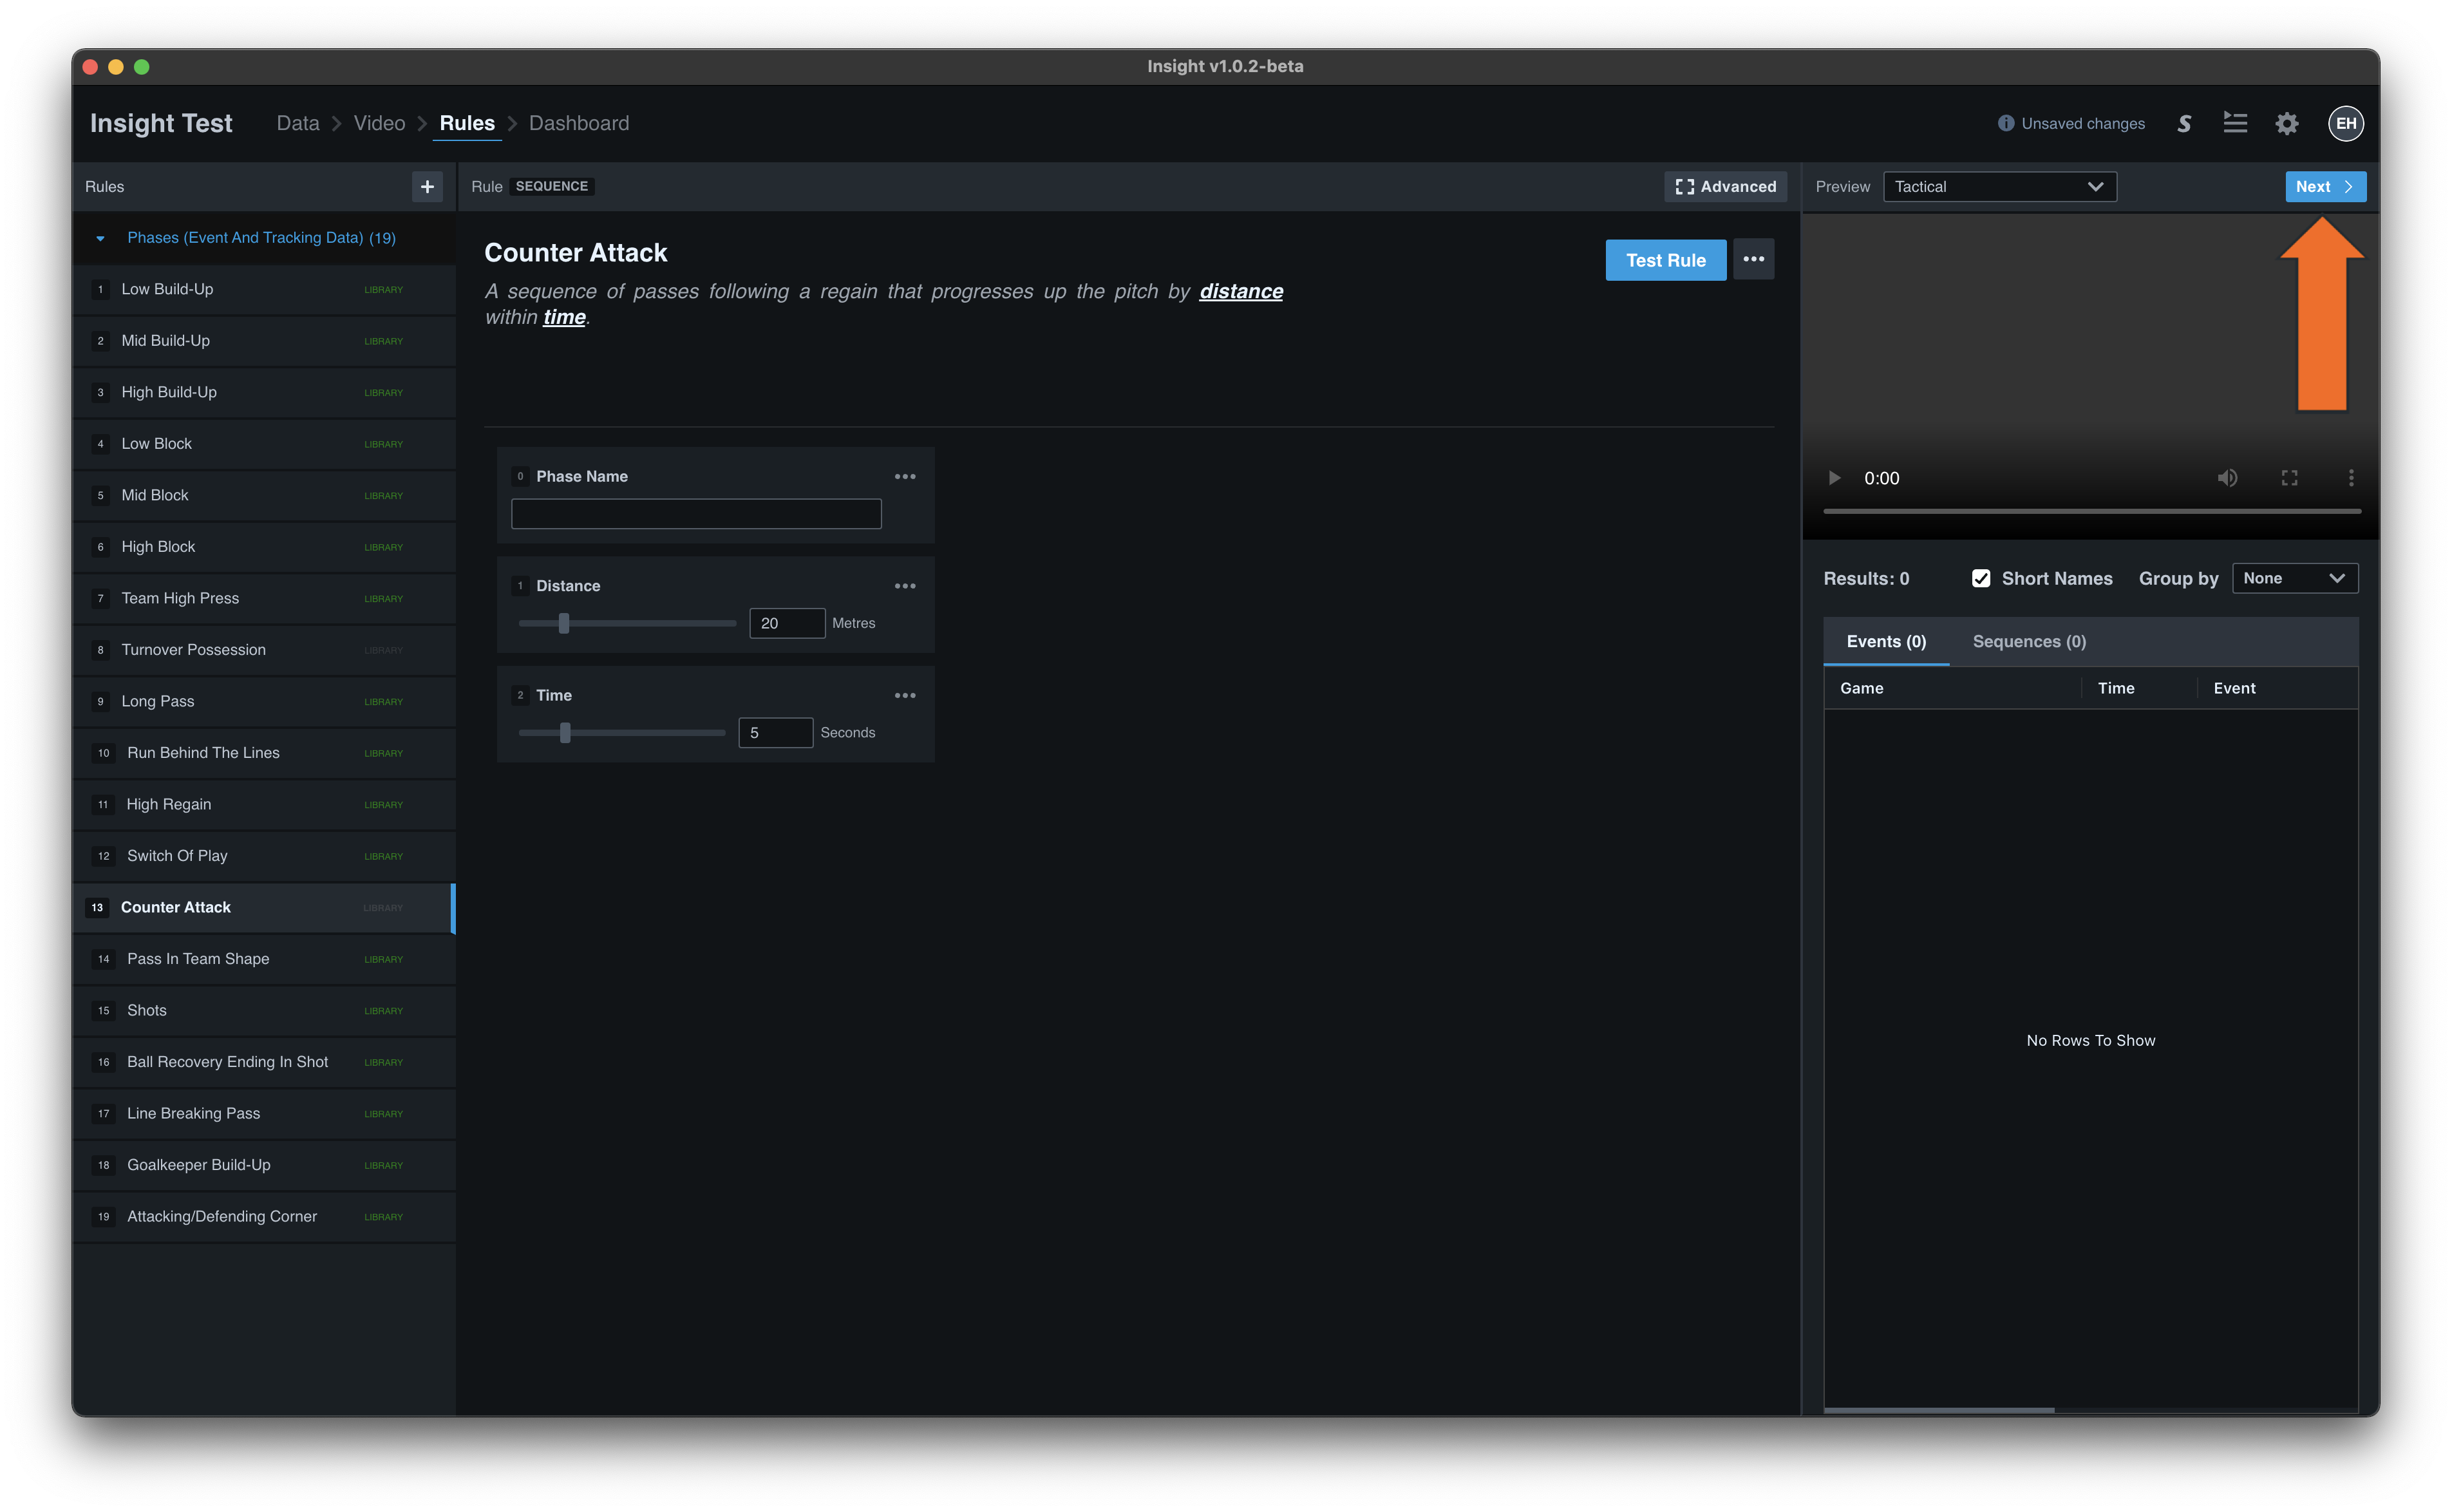Screen dimensions: 2452x1512
Task: Click the Test Rule button
Action: tap(1665, 259)
